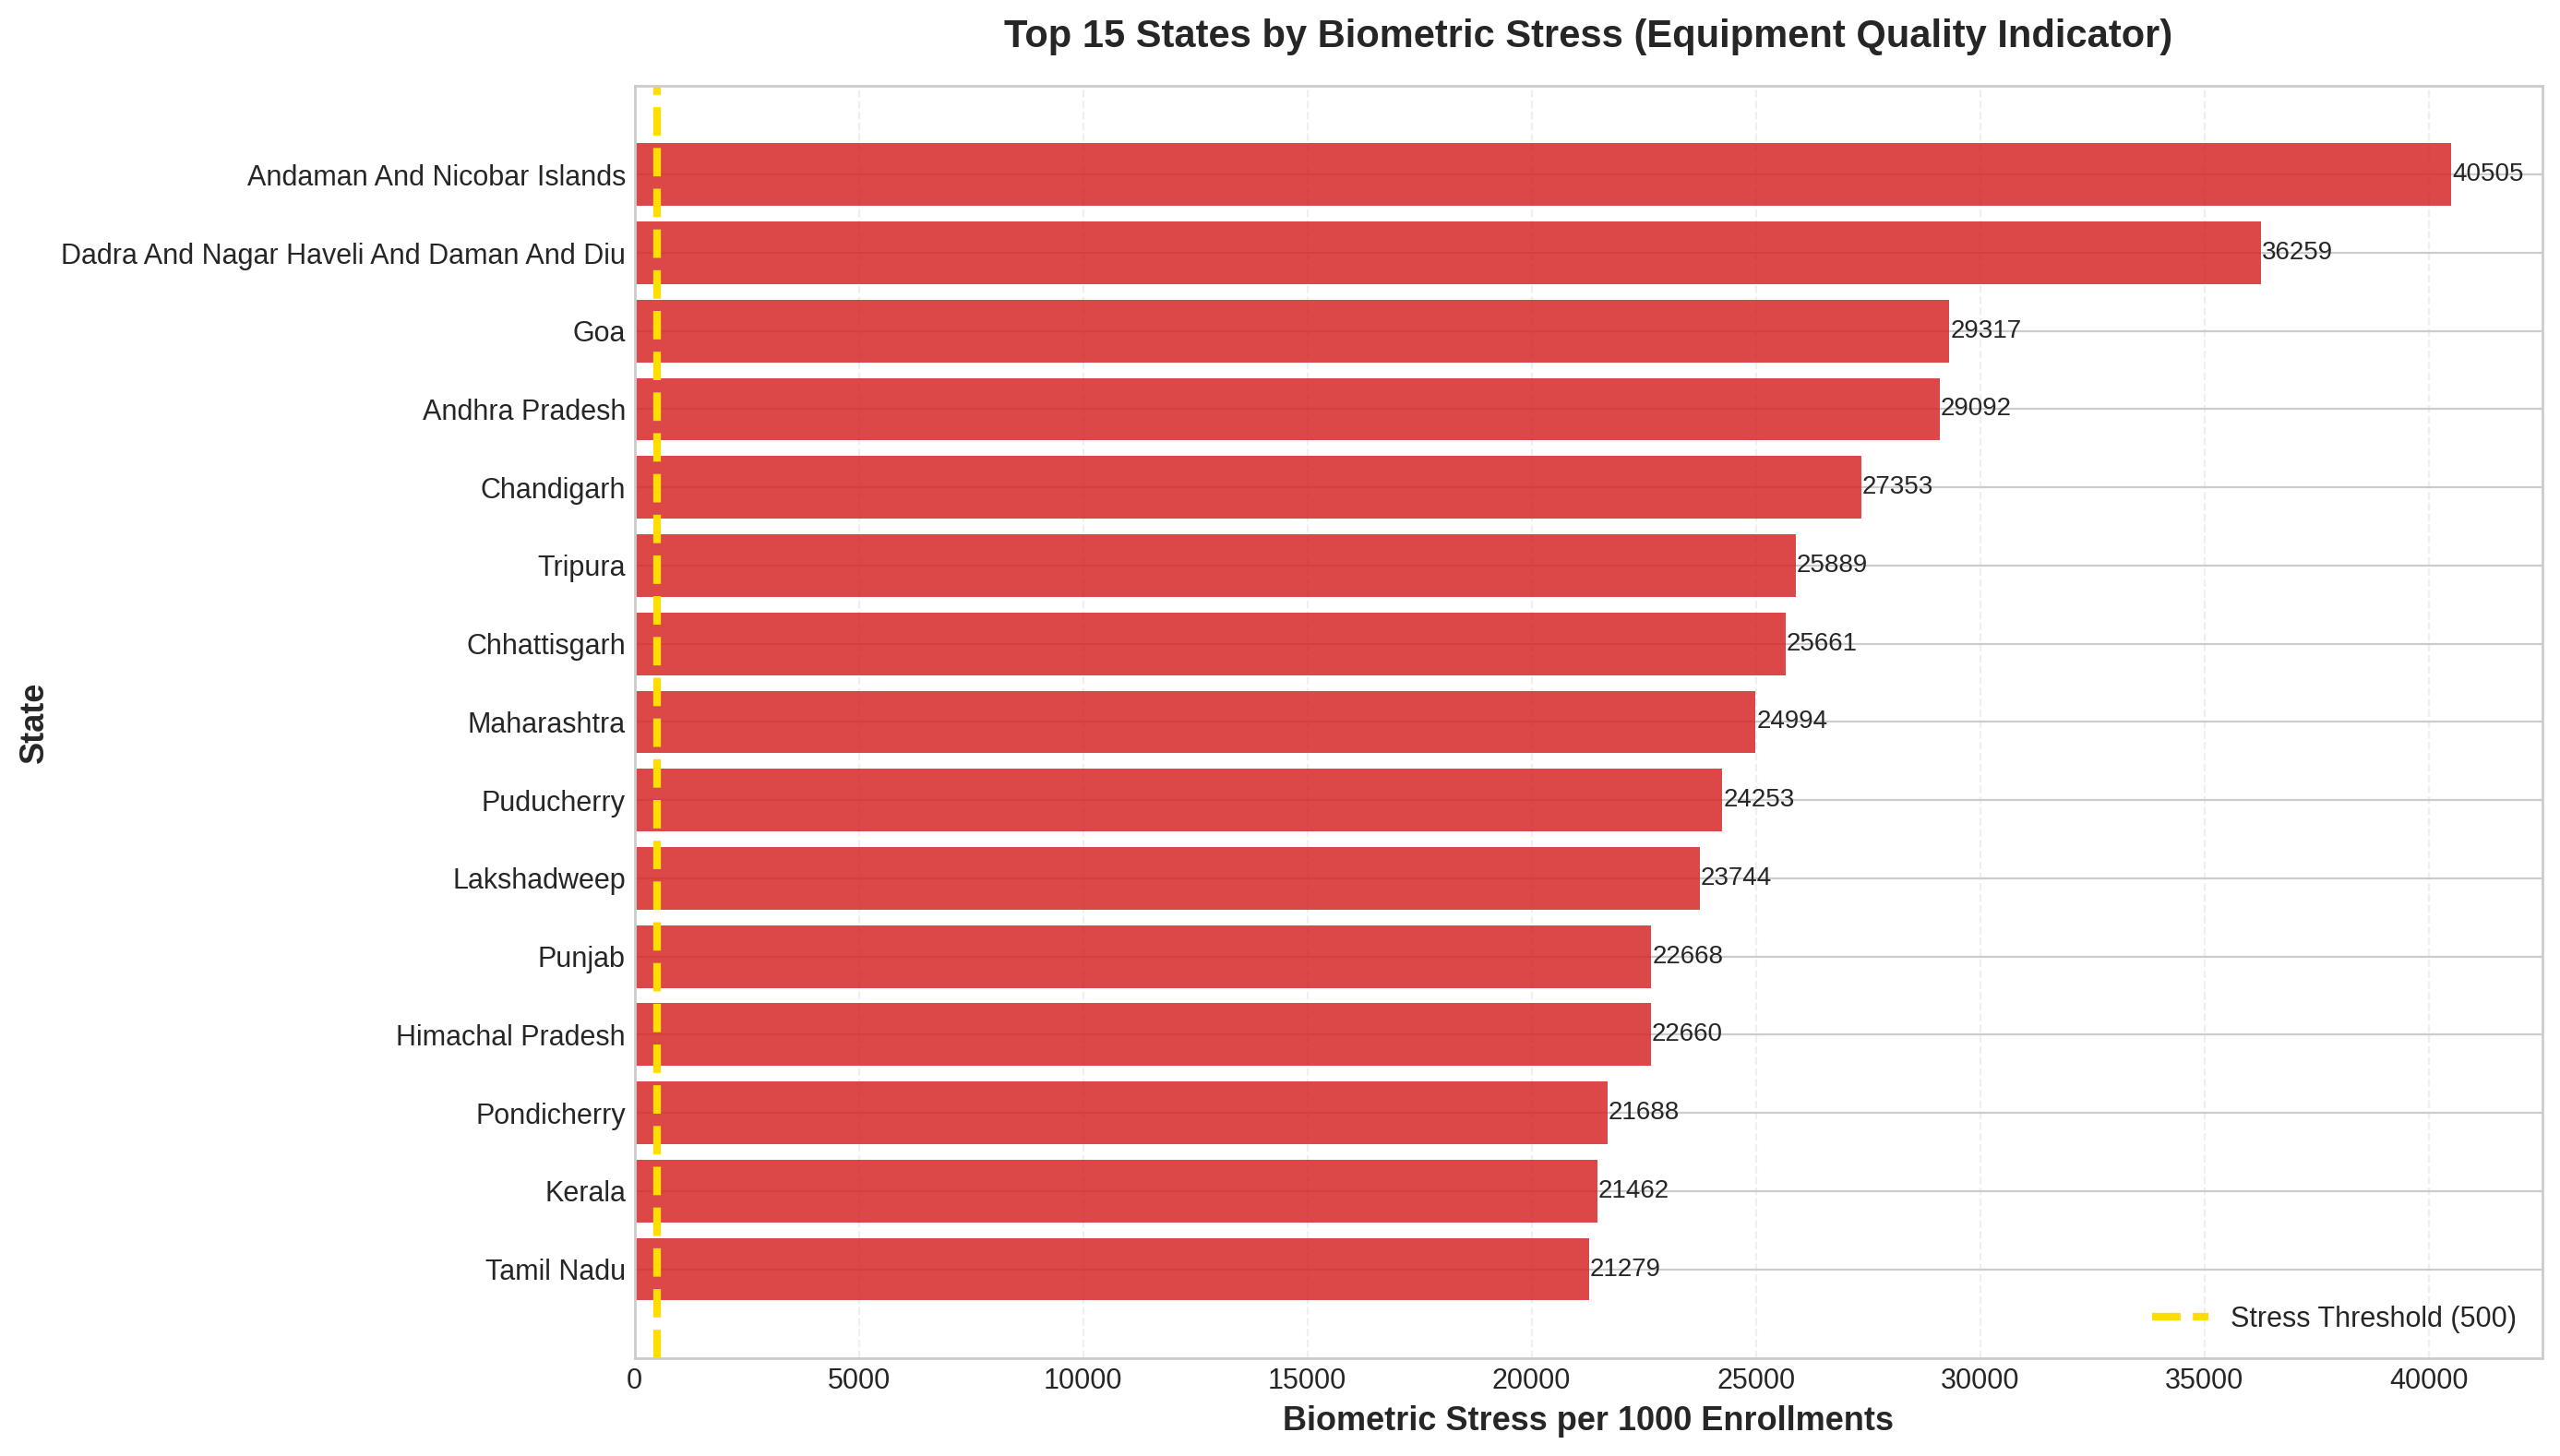Image resolution: width=2560 pixels, height=1456 pixels.
Task: Click the Andaman And Nicobar Islands bar
Action: pyautogui.click(x=1542, y=175)
